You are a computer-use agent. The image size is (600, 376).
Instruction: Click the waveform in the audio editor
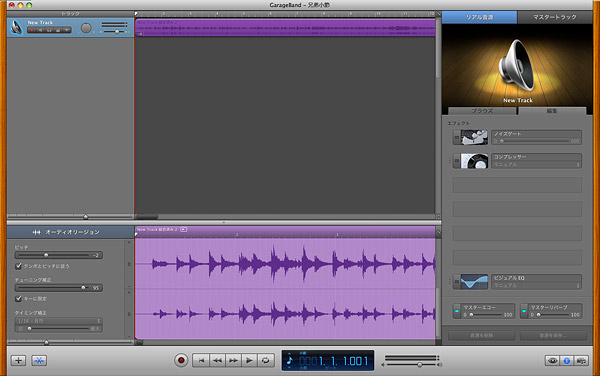pyautogui.click(x=285, y=289)
